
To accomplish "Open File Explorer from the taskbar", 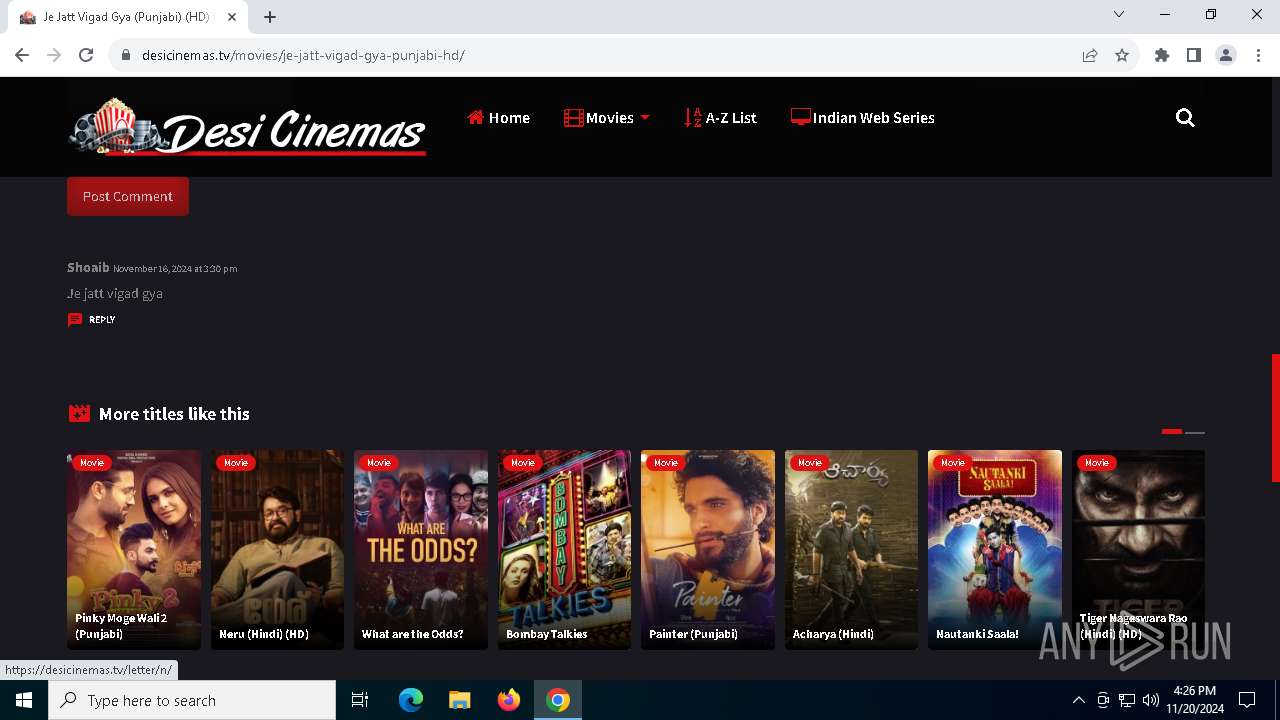I will pos(460,700).
